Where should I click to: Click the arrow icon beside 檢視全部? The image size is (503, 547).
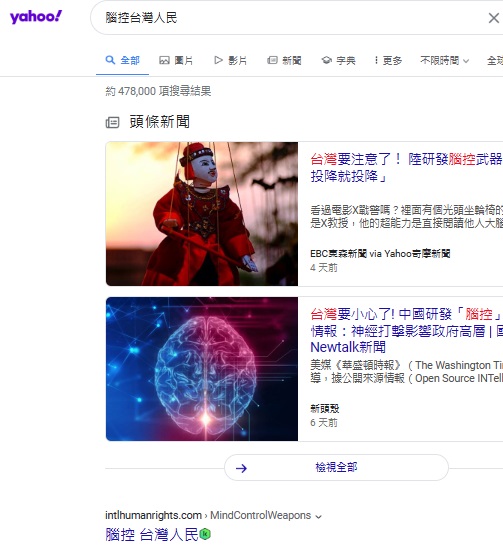[241, 468]
